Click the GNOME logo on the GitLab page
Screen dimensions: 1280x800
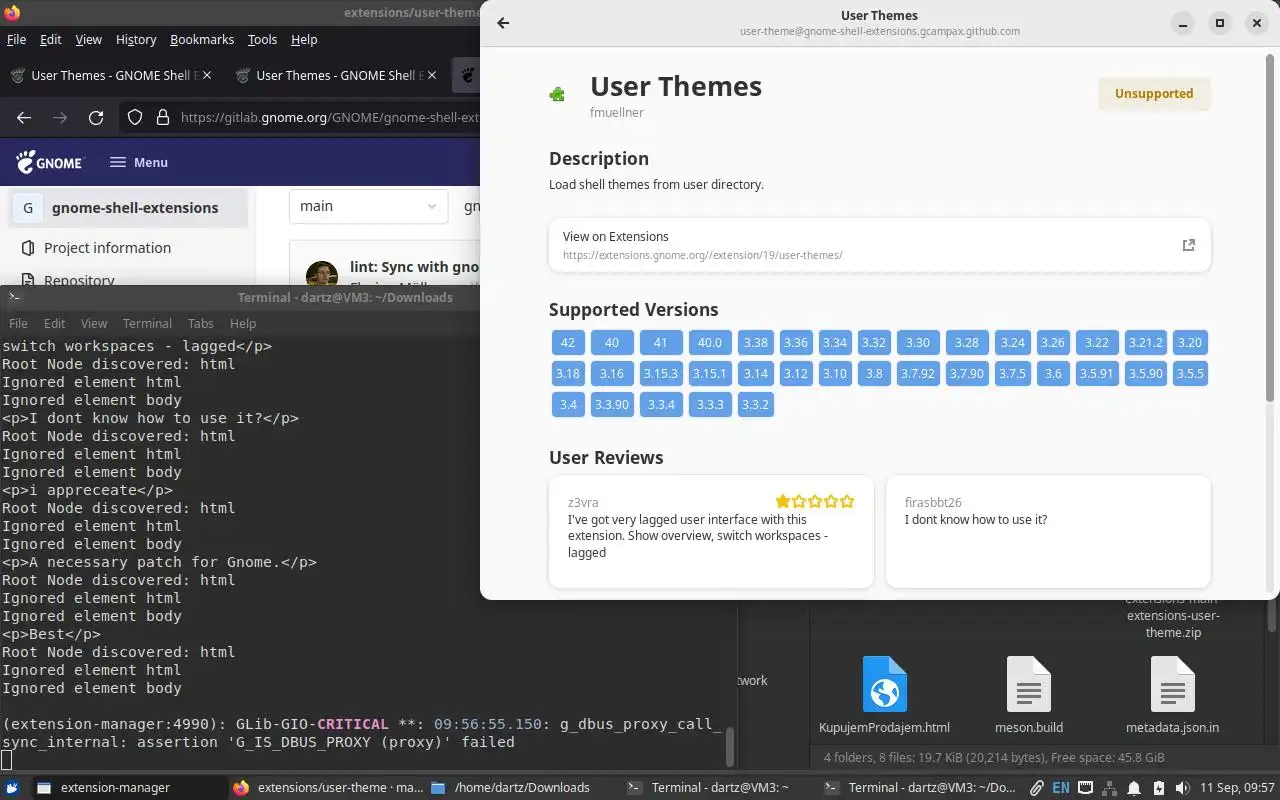tap(50, 162)
